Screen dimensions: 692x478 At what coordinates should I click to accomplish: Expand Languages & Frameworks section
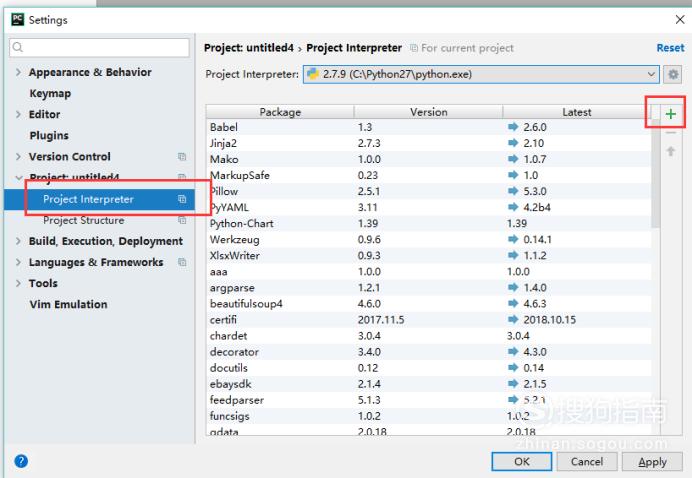pyautogui.click(x=18, y=262)
